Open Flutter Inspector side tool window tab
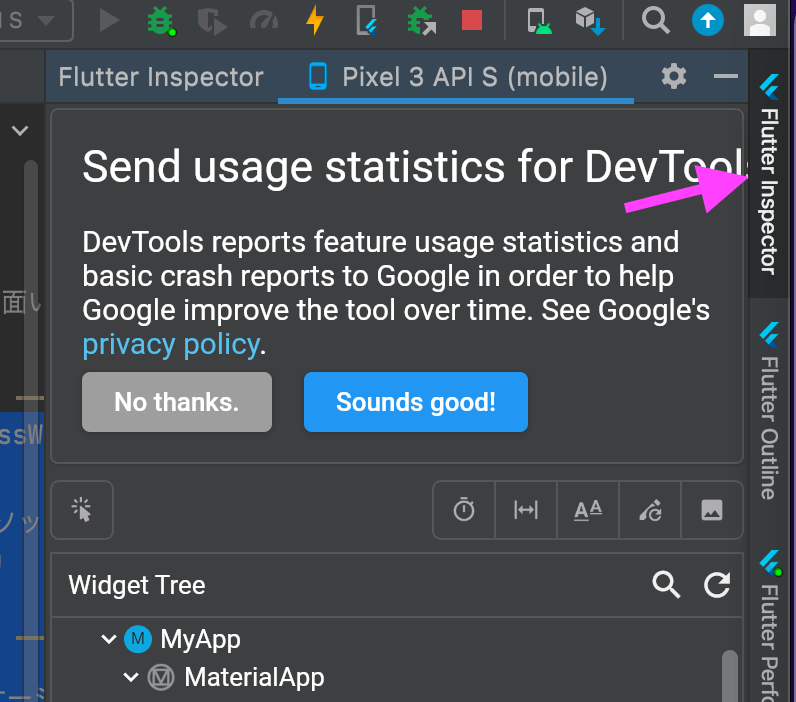 coord(771,174)
